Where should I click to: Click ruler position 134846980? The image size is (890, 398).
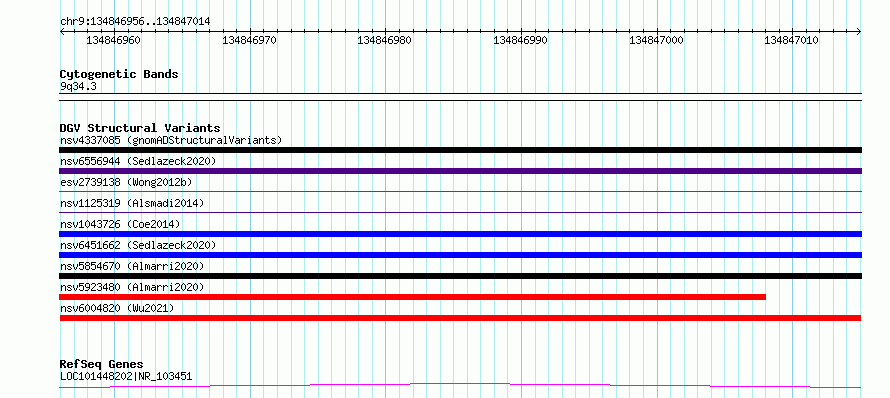tap(385, 40)
